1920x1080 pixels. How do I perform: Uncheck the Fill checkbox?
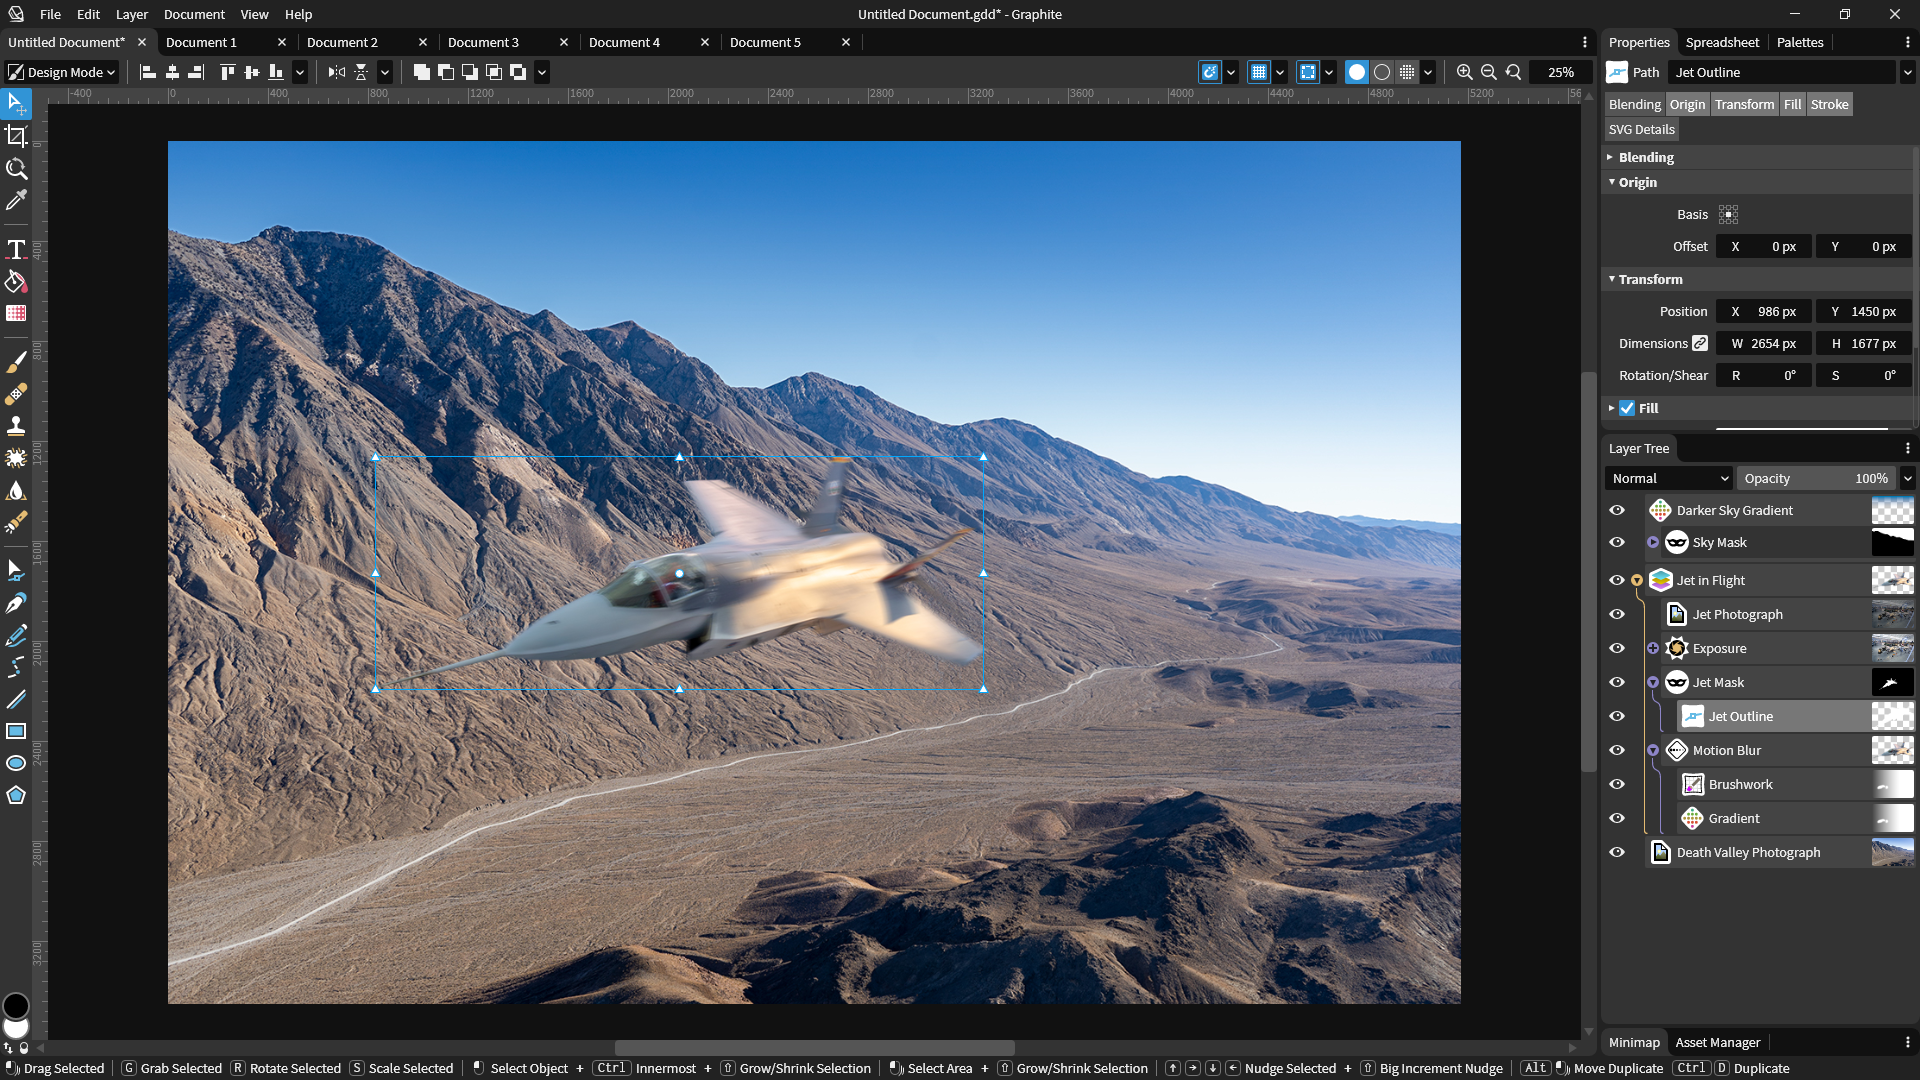[x=1627, y=408]
